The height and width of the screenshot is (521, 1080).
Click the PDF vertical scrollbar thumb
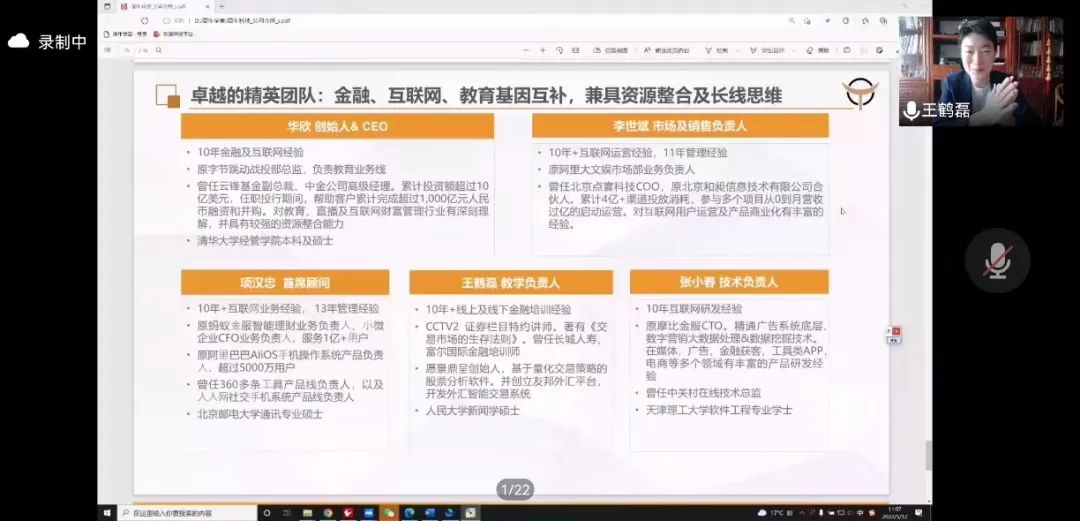point(928,455)
